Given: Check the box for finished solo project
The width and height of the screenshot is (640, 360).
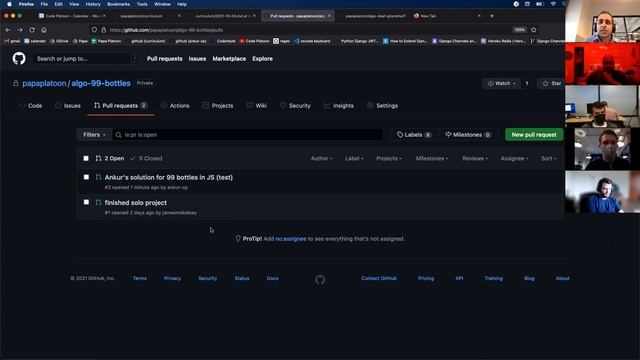Looking at the screenshot, I should coord(86,202).
